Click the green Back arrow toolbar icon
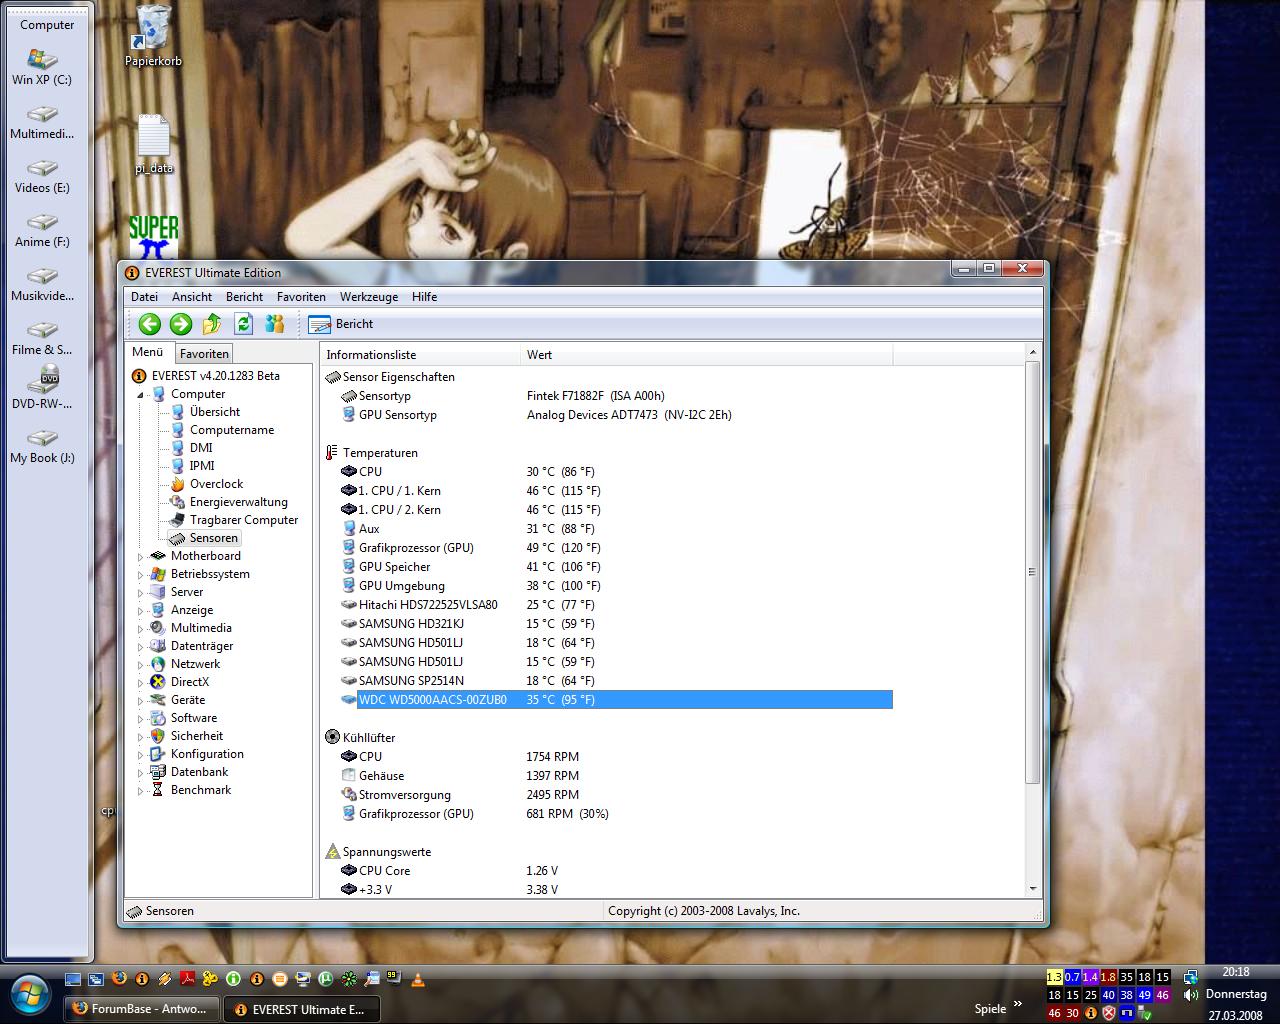The image size is (1280, 1024). (150, 323)
